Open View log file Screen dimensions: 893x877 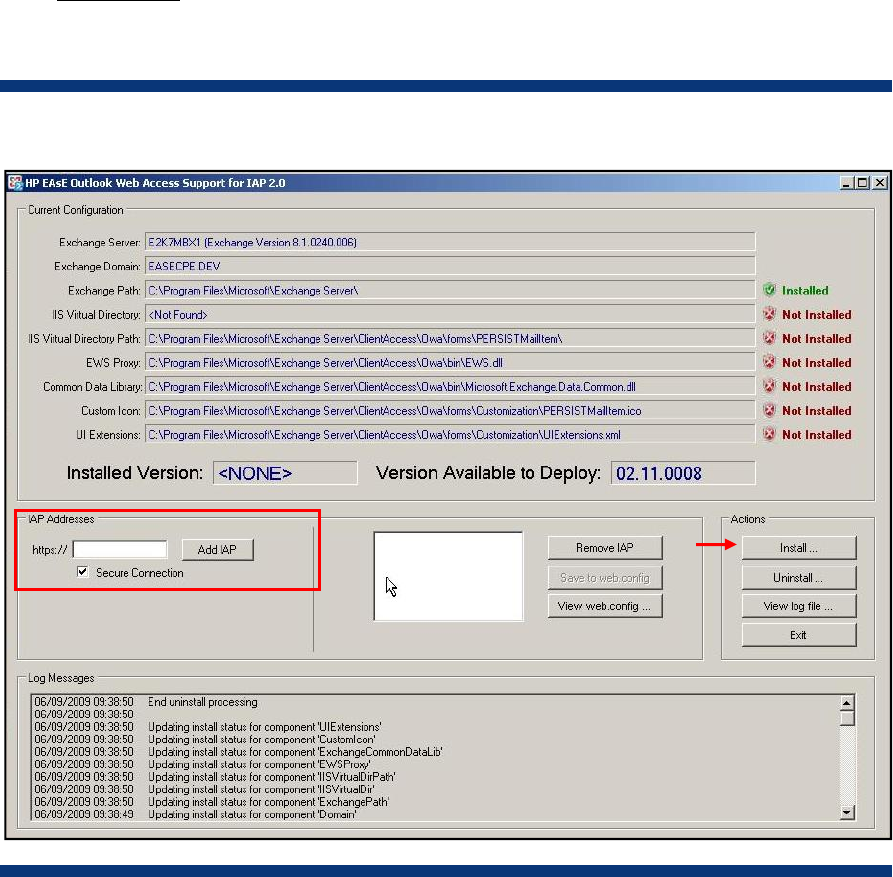(798, 606)
